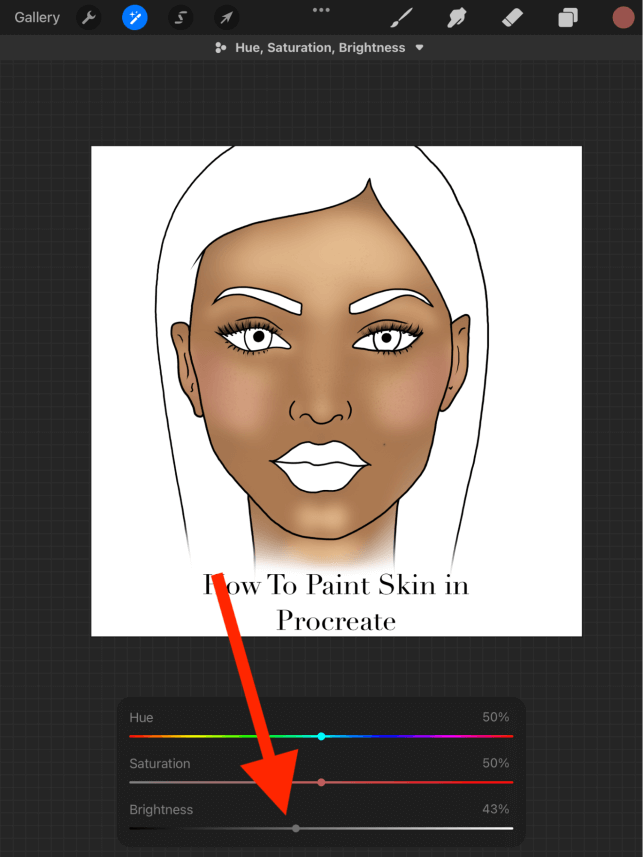Return to the Gallery
643x857 pixels.
(x=37, y=17)
